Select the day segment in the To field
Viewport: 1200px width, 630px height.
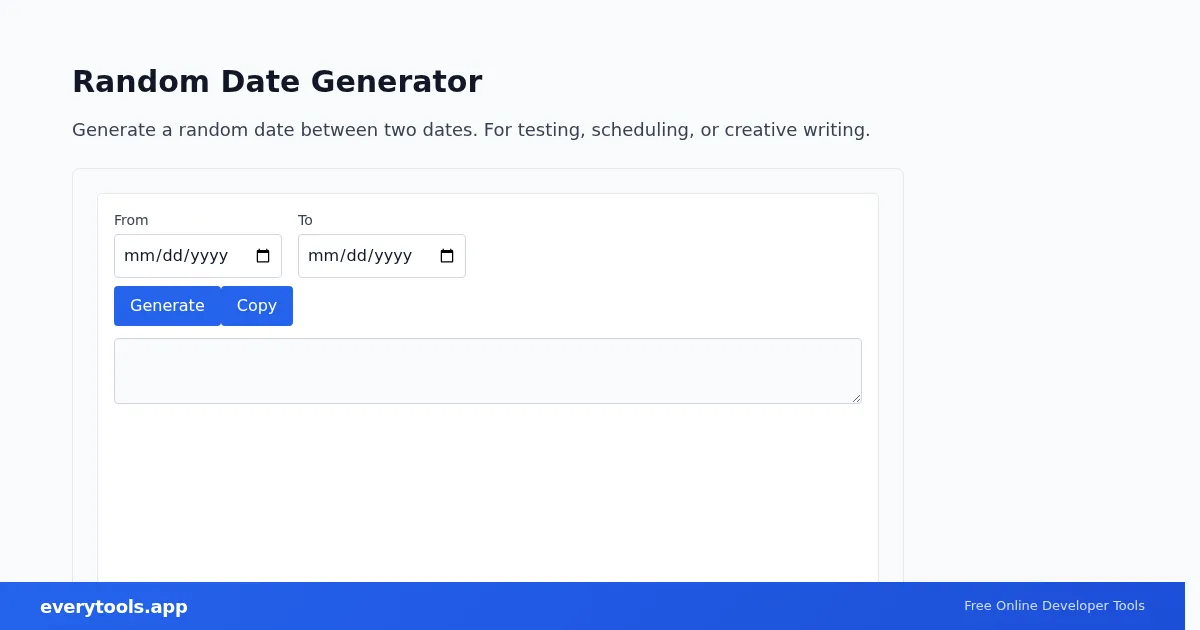click(358, 256)
